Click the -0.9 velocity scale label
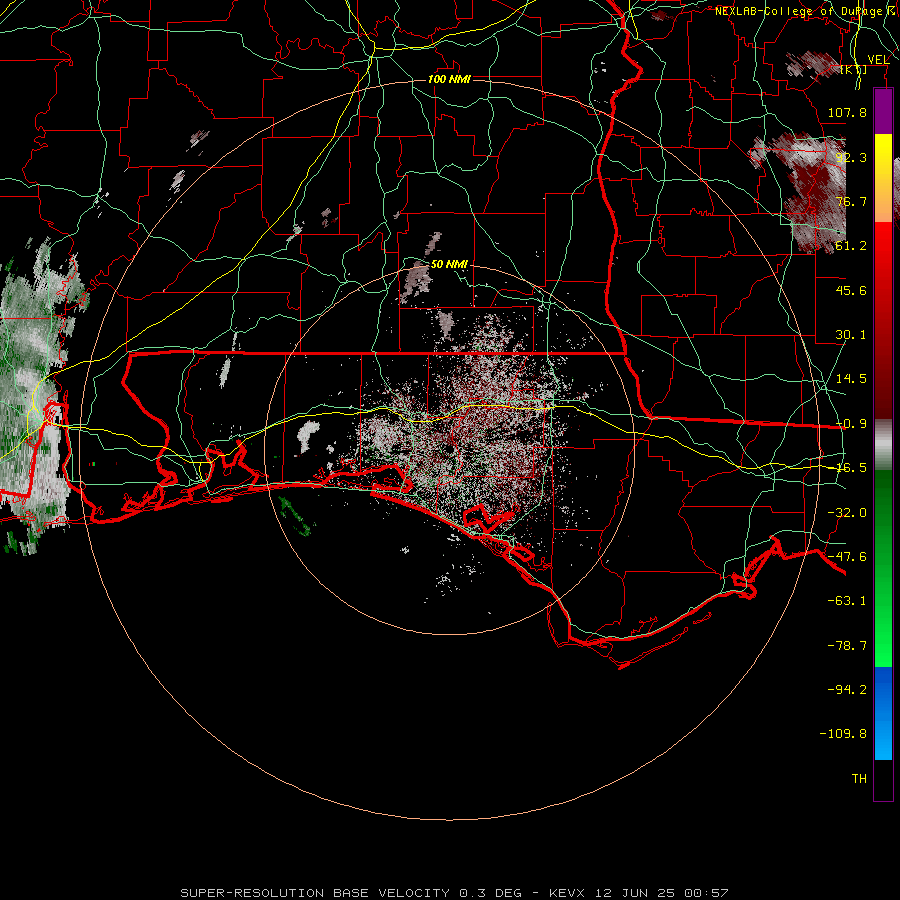The height and width of the screenshot is (900, 900). click(851, 424)
